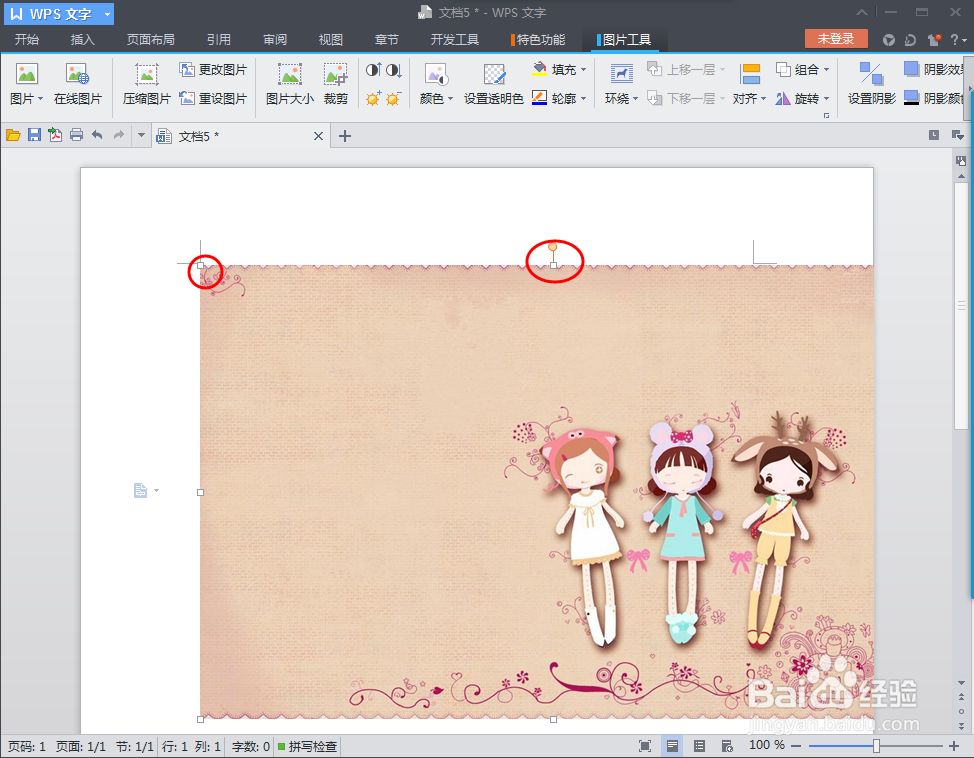Zoom in with the plus button
Screen dimensions: 974x758
point(954,746)
